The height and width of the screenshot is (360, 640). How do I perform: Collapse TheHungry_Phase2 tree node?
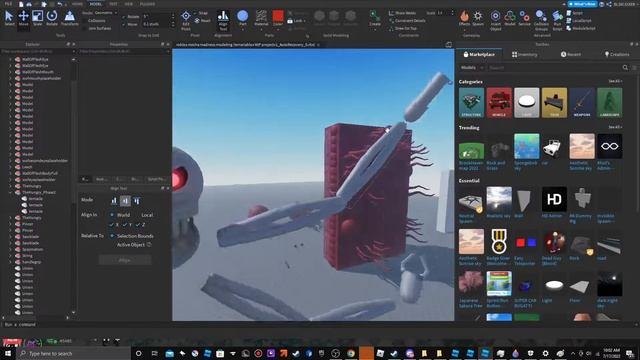click(x=11, y=192)
